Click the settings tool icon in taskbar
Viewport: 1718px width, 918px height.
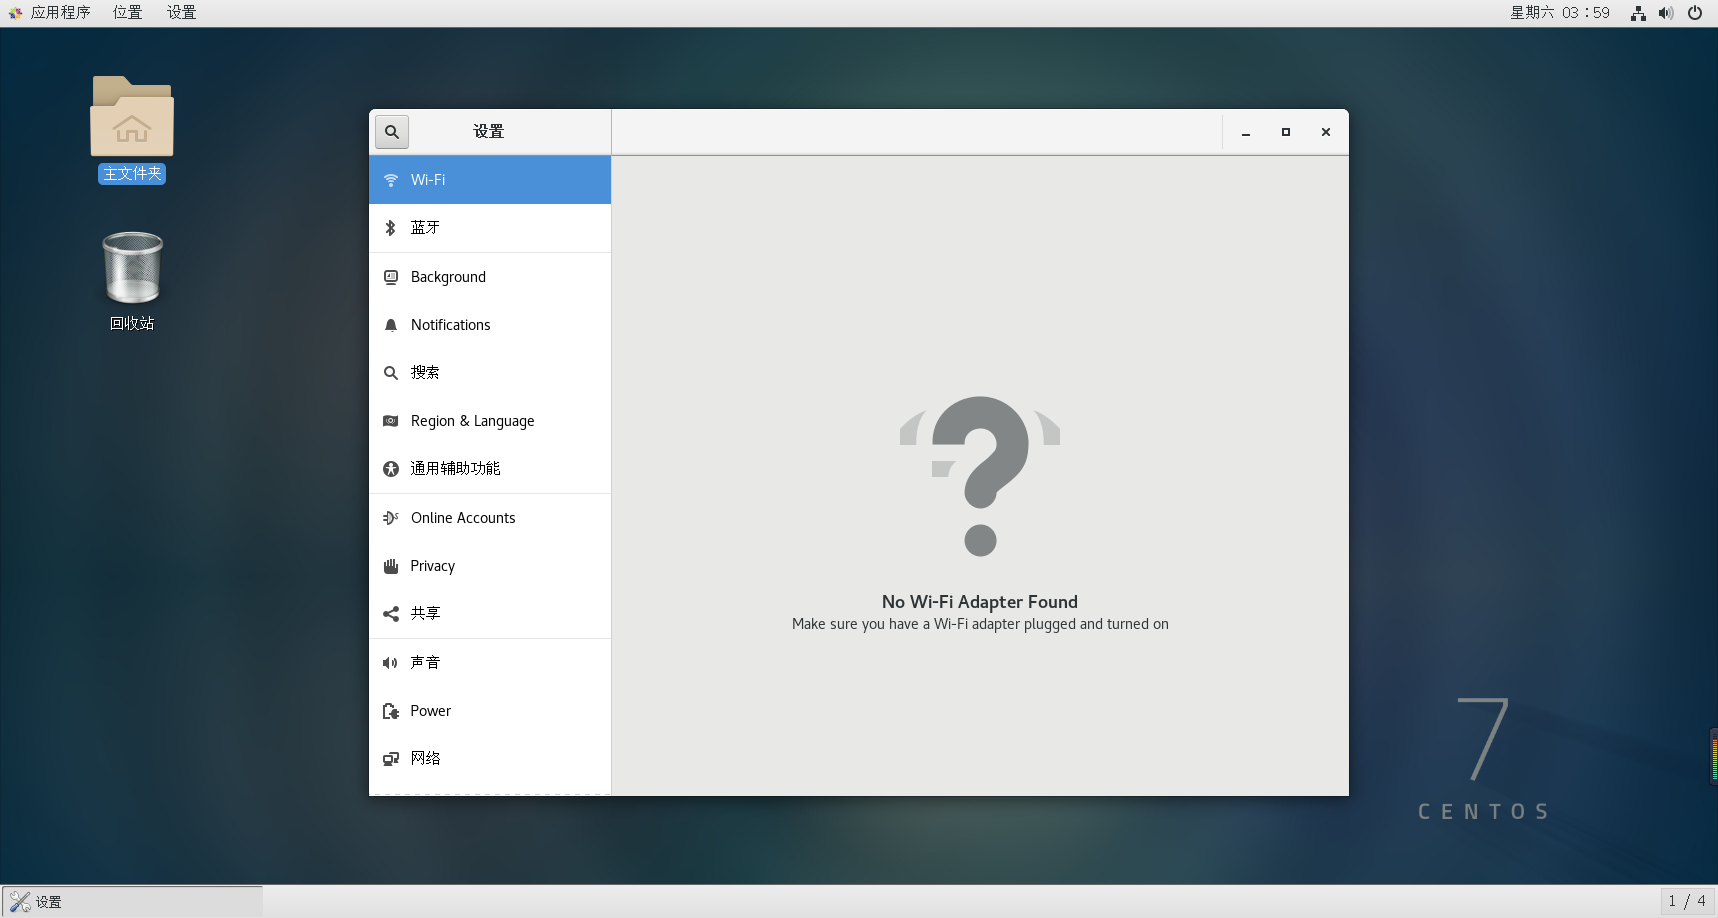point(20,902)
